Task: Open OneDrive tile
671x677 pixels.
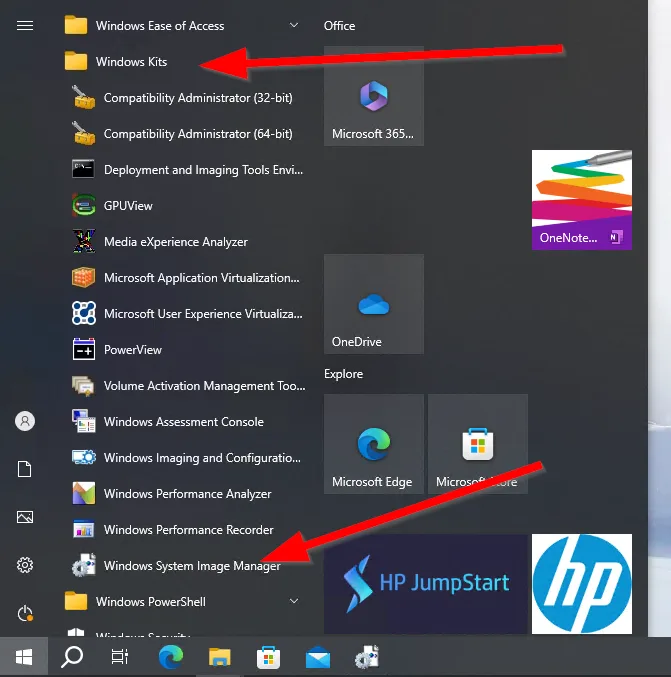Action: (x=373, y=304)
